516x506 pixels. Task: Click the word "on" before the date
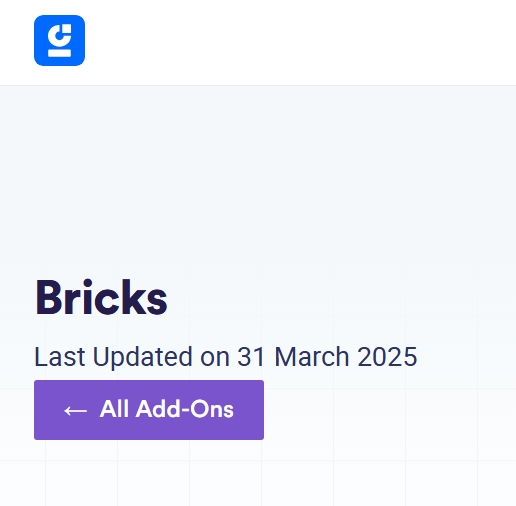click(x=215, y=359)
